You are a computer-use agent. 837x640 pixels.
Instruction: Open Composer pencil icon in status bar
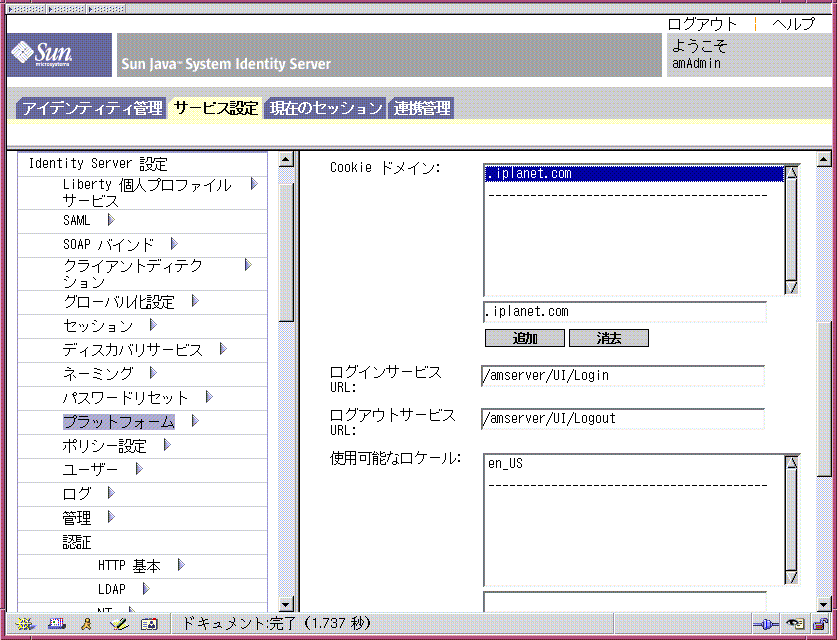click(x=119, y=623)
